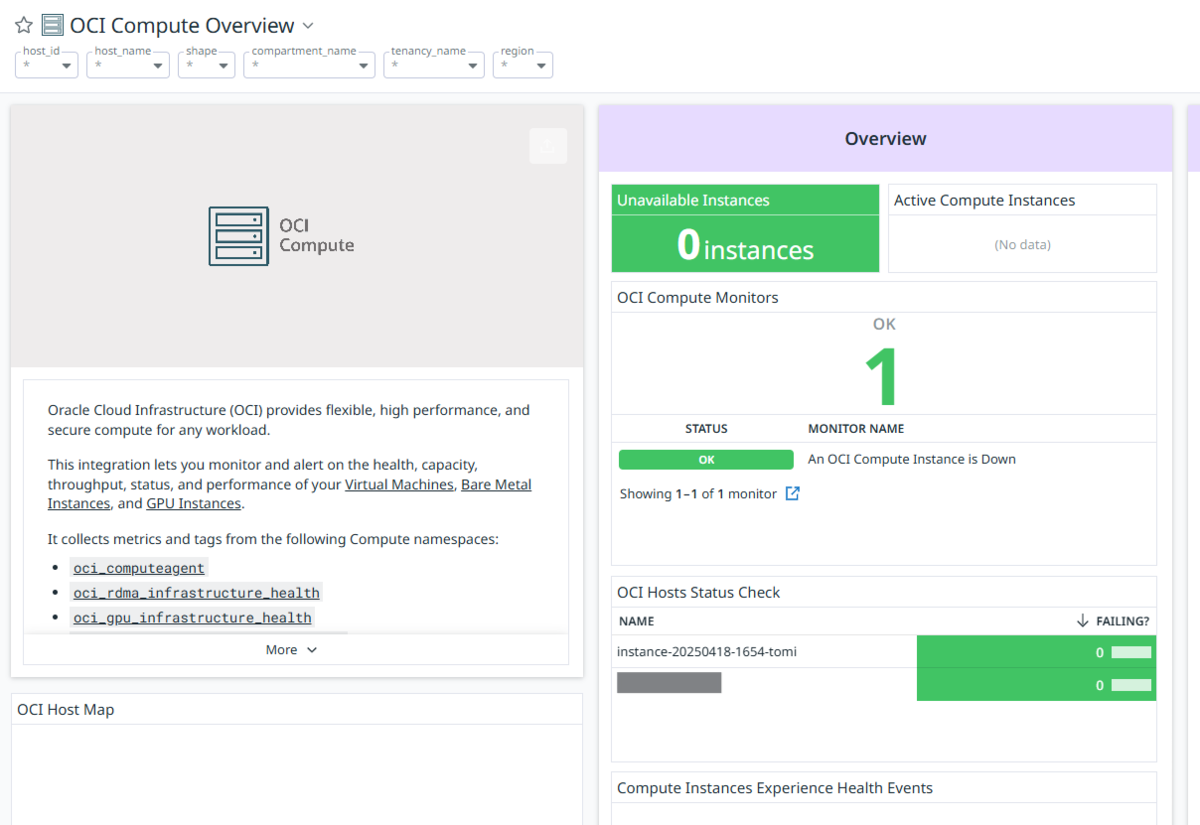The height and width of the screenshot is (825, 1200).
Task: Click the OCI Compute server logo
Action: point(239,236)
